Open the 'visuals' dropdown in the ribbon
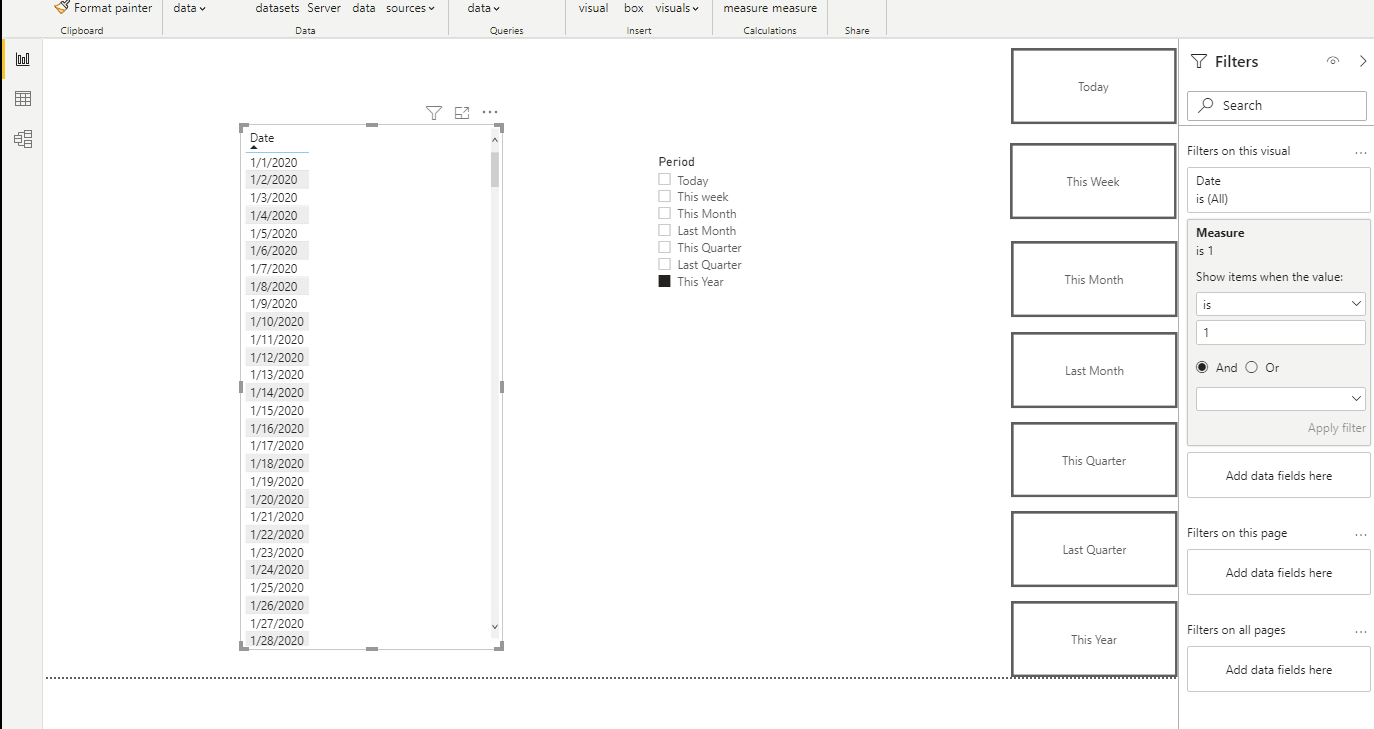The height and width of the screenshot is (729, 1374). coord(677,8)
